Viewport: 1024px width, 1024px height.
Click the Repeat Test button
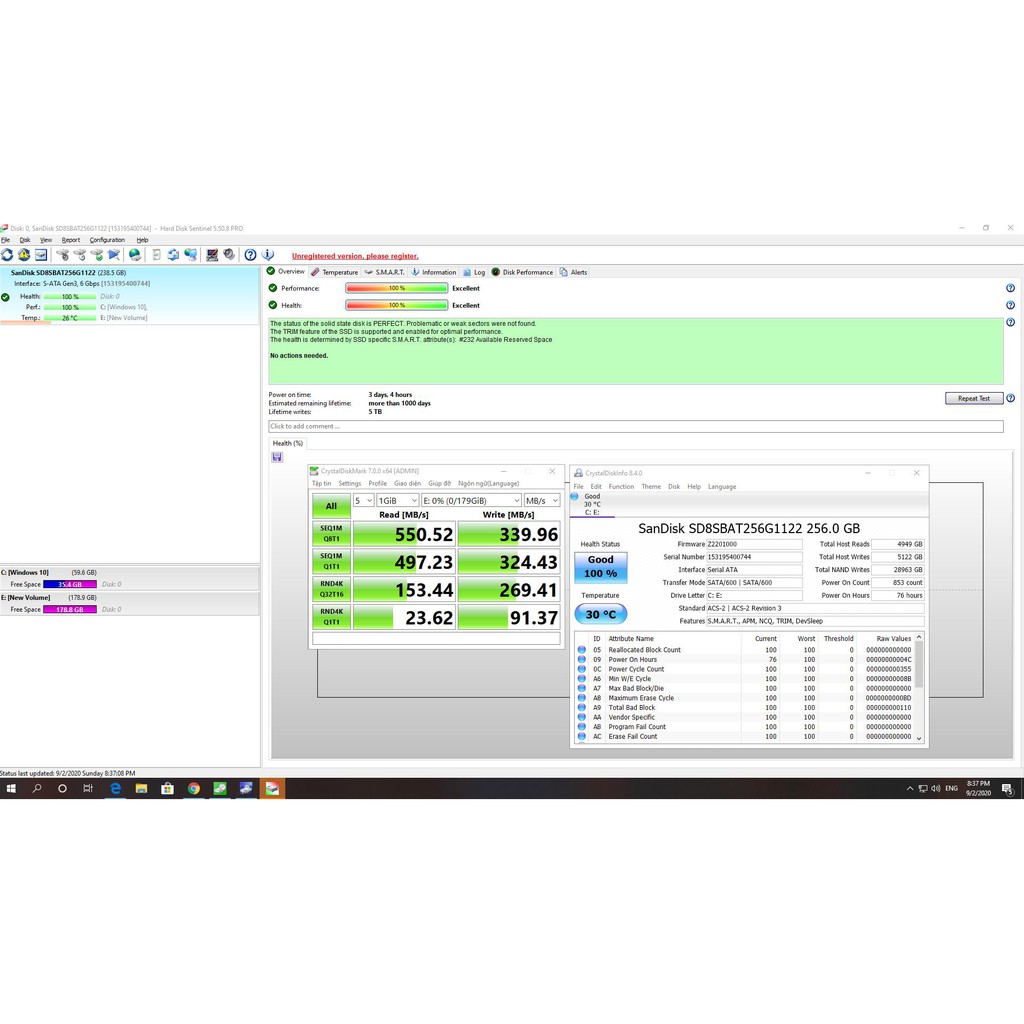coord(973,398)
